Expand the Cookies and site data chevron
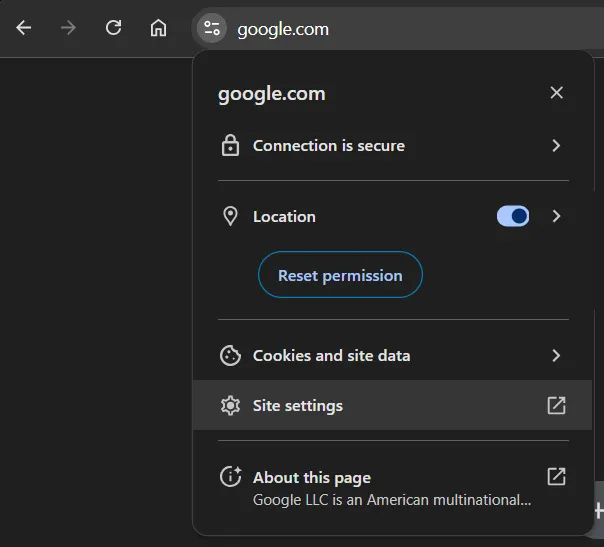 556,356
